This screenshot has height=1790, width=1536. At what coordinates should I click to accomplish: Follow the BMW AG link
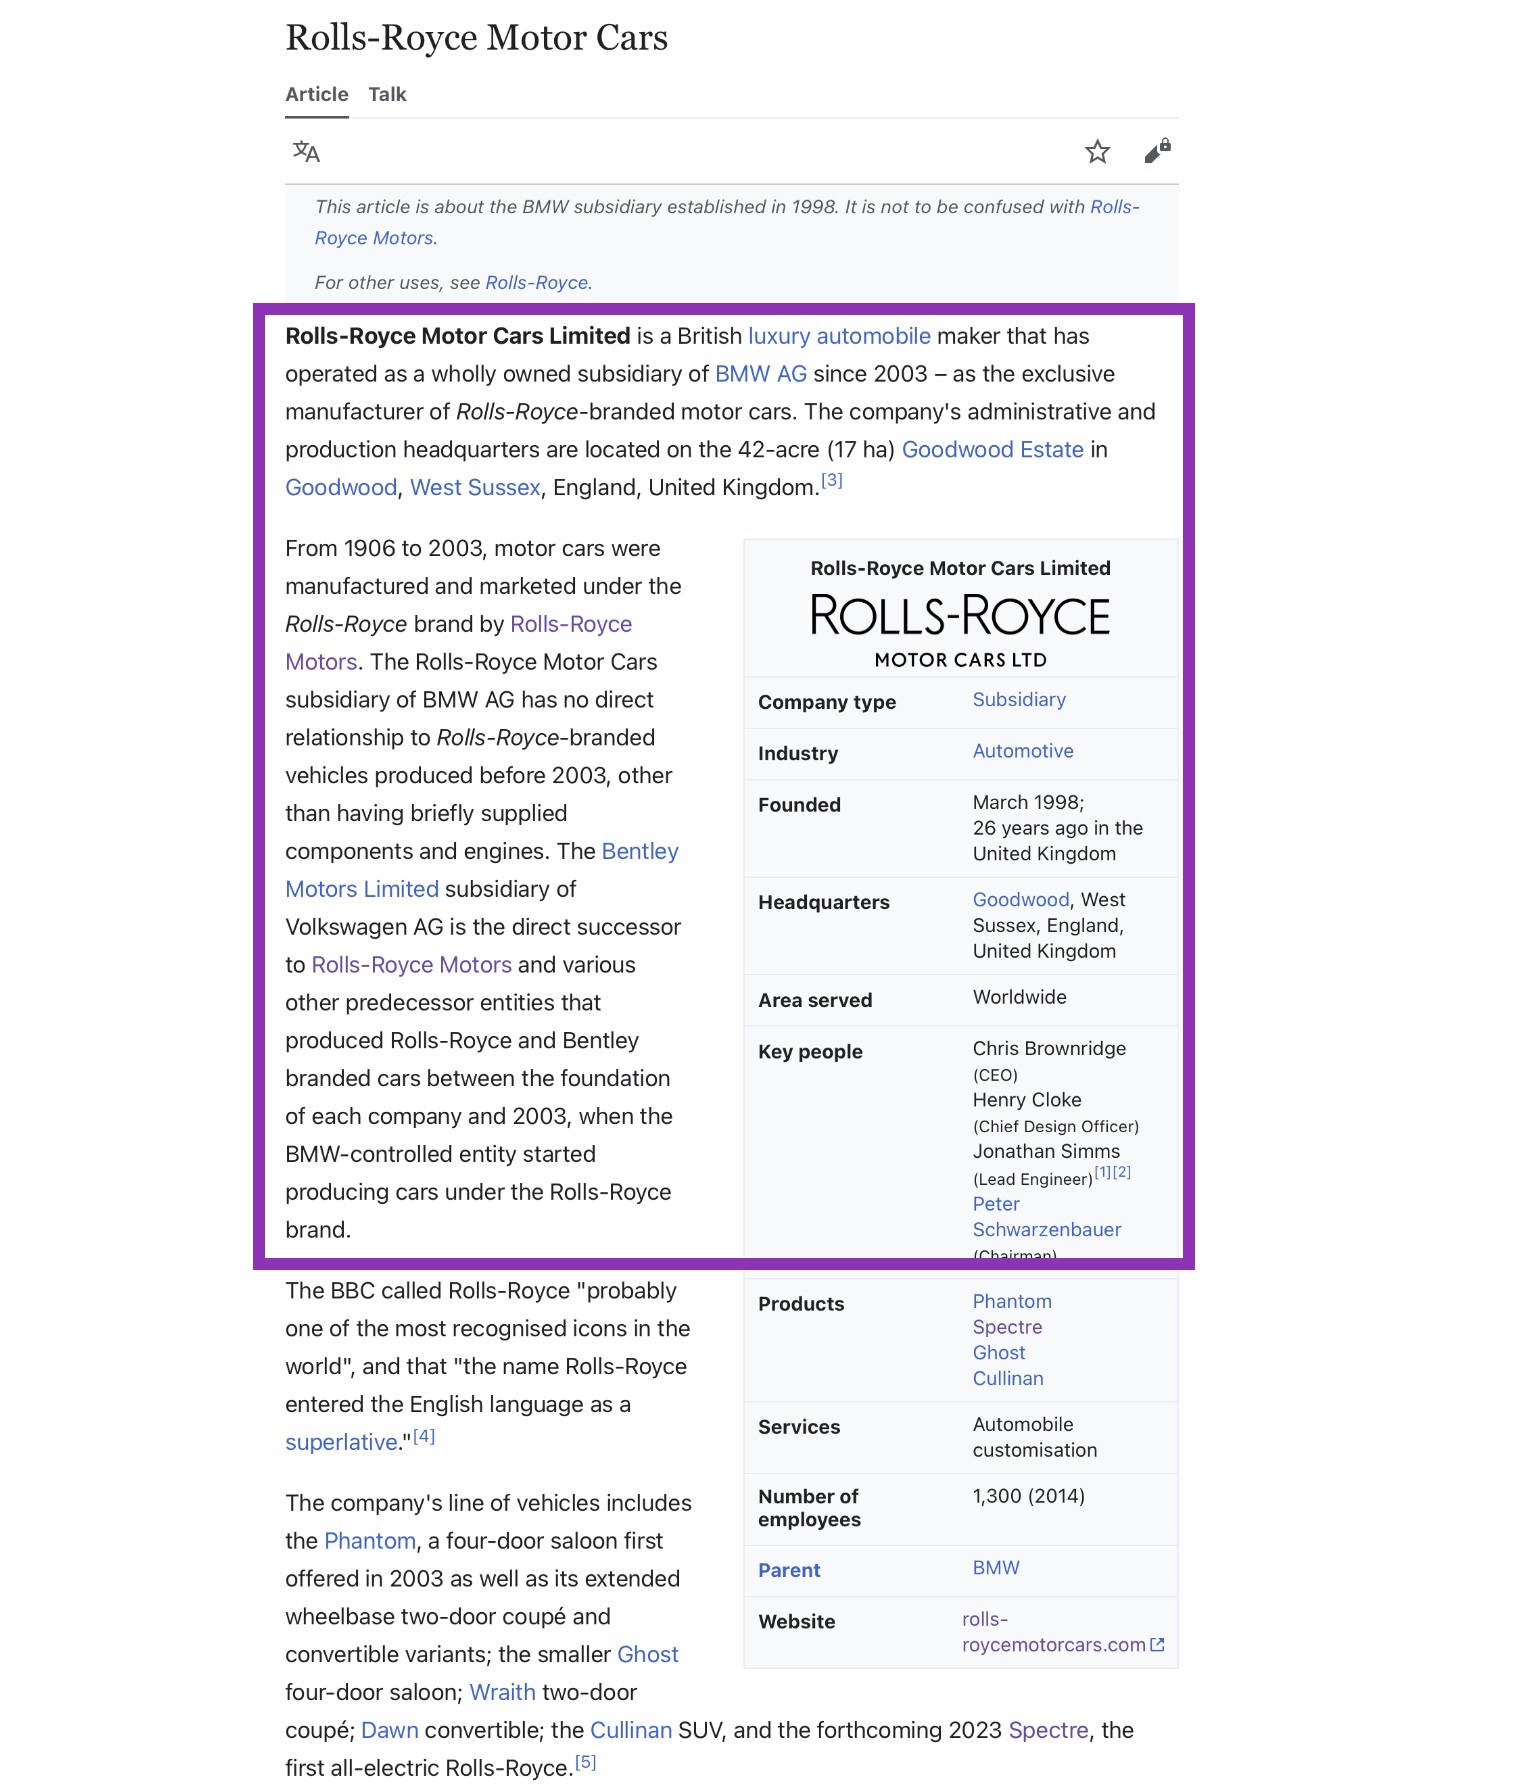point(760,374)
